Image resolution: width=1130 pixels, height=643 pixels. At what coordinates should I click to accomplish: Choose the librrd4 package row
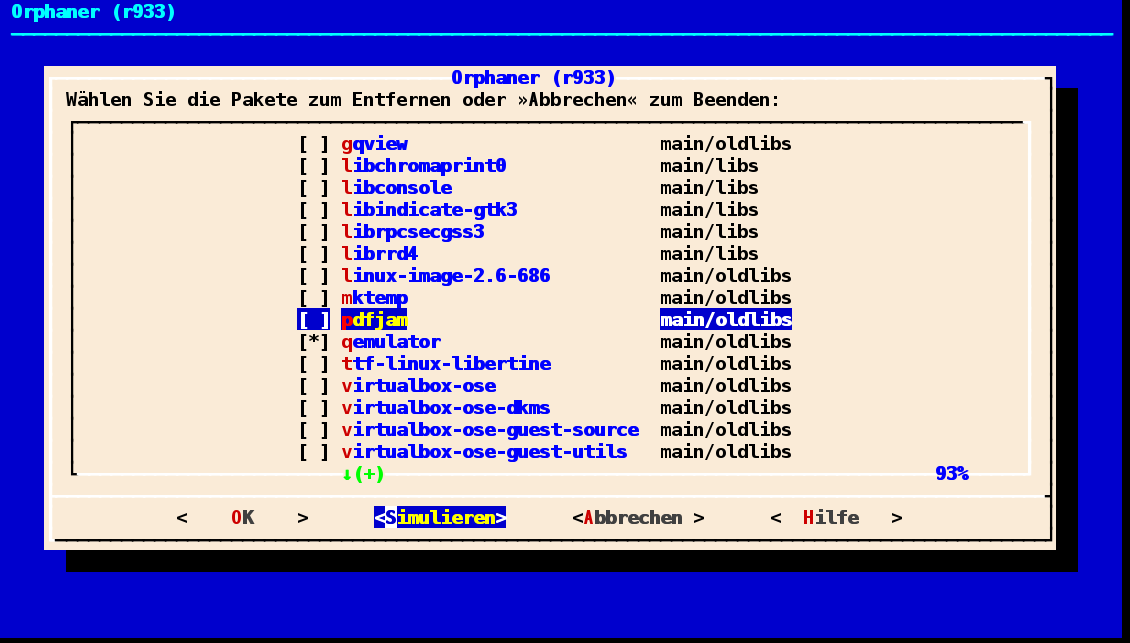[x=379, y=254]
